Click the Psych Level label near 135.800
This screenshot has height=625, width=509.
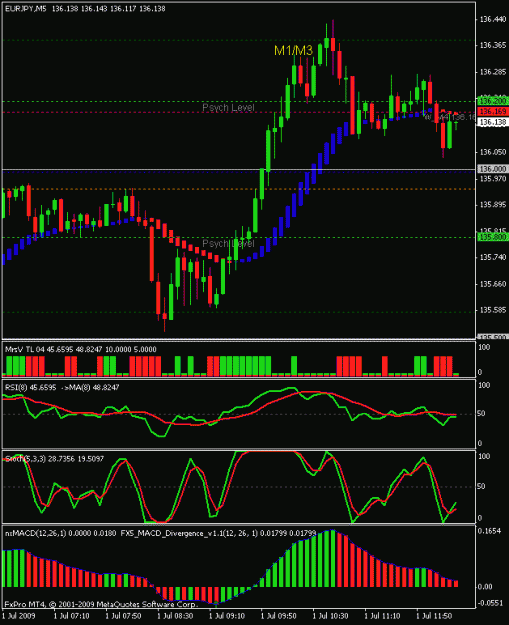(x=228, y=244)
